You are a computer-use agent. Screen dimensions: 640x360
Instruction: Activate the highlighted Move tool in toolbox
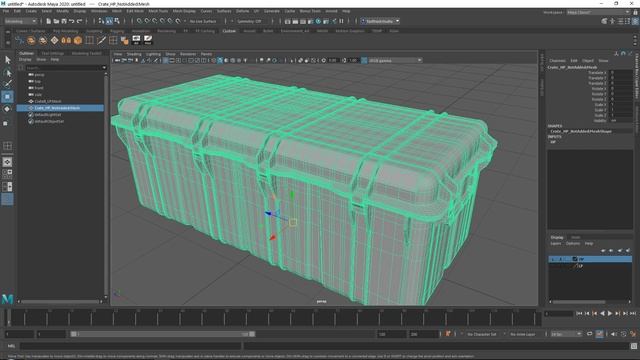(7, 97)
